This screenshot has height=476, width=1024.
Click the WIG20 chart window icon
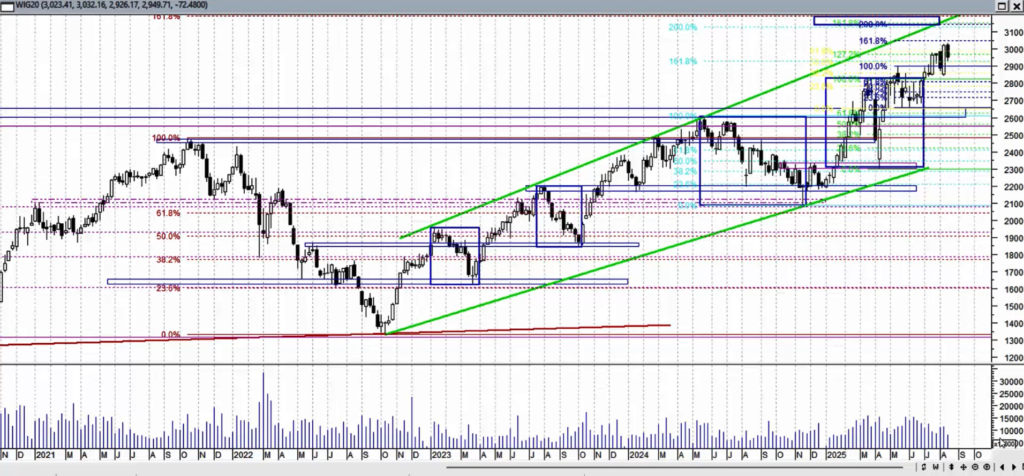pyautogui.click(x=7, y=7)
